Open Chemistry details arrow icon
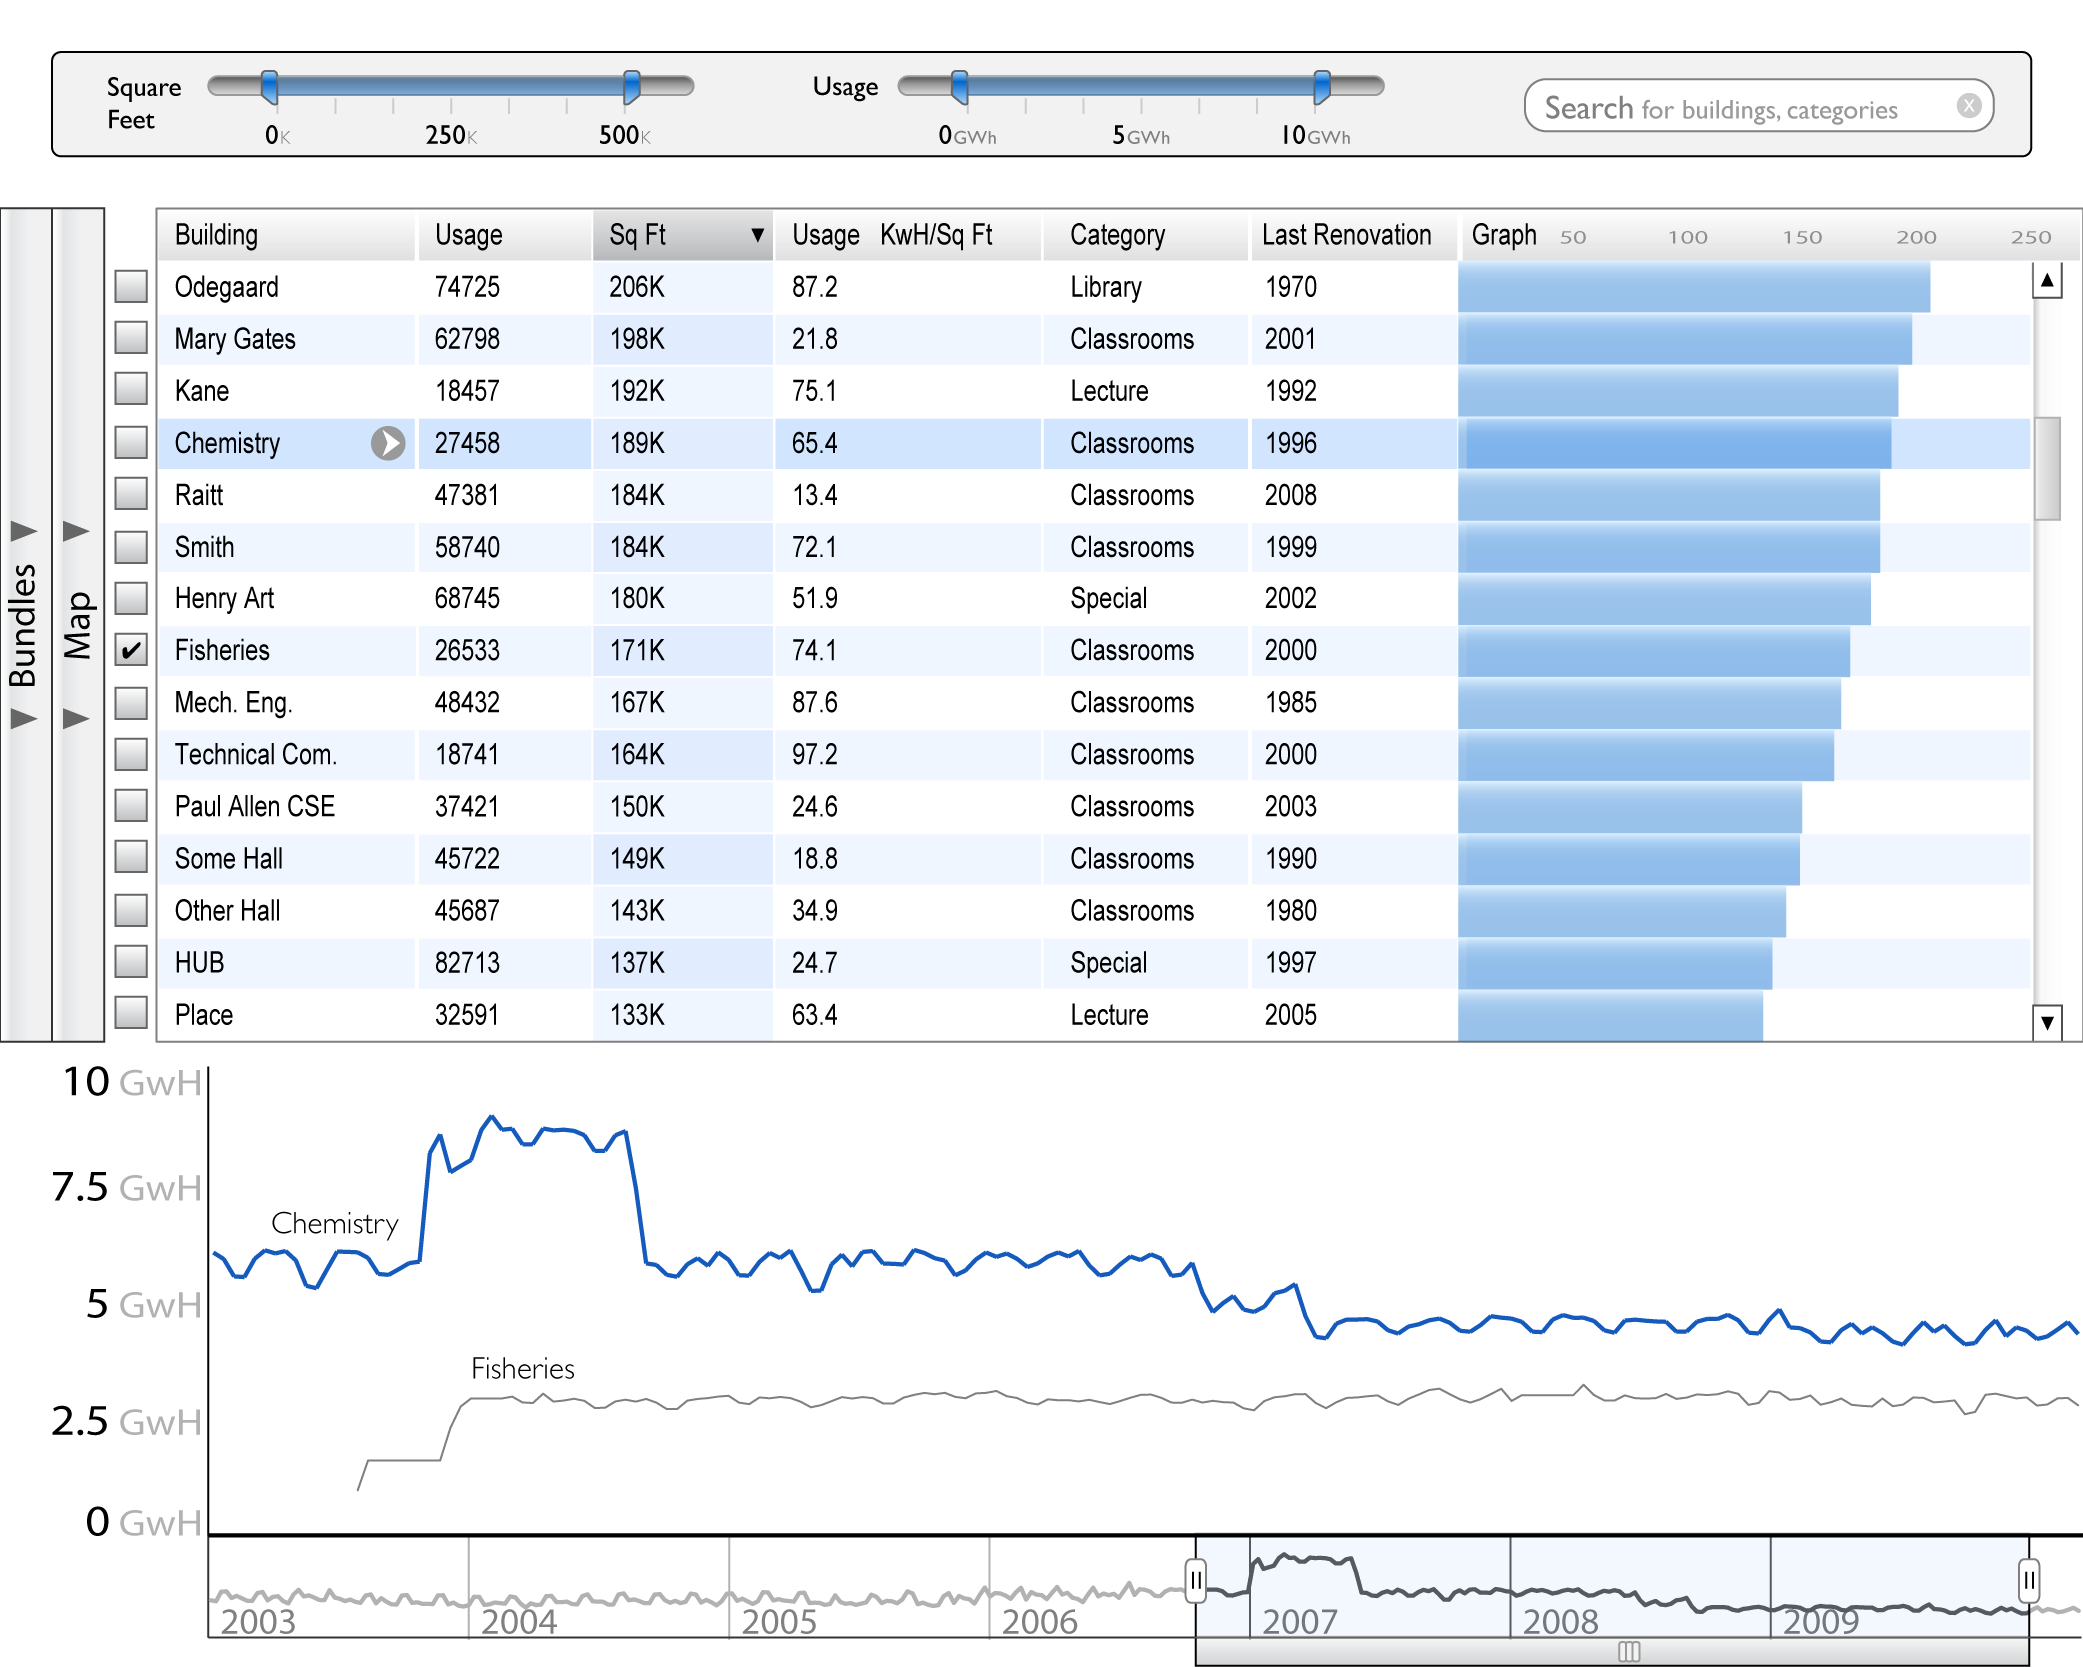The image size is (2083, 1667). [388, 443]
